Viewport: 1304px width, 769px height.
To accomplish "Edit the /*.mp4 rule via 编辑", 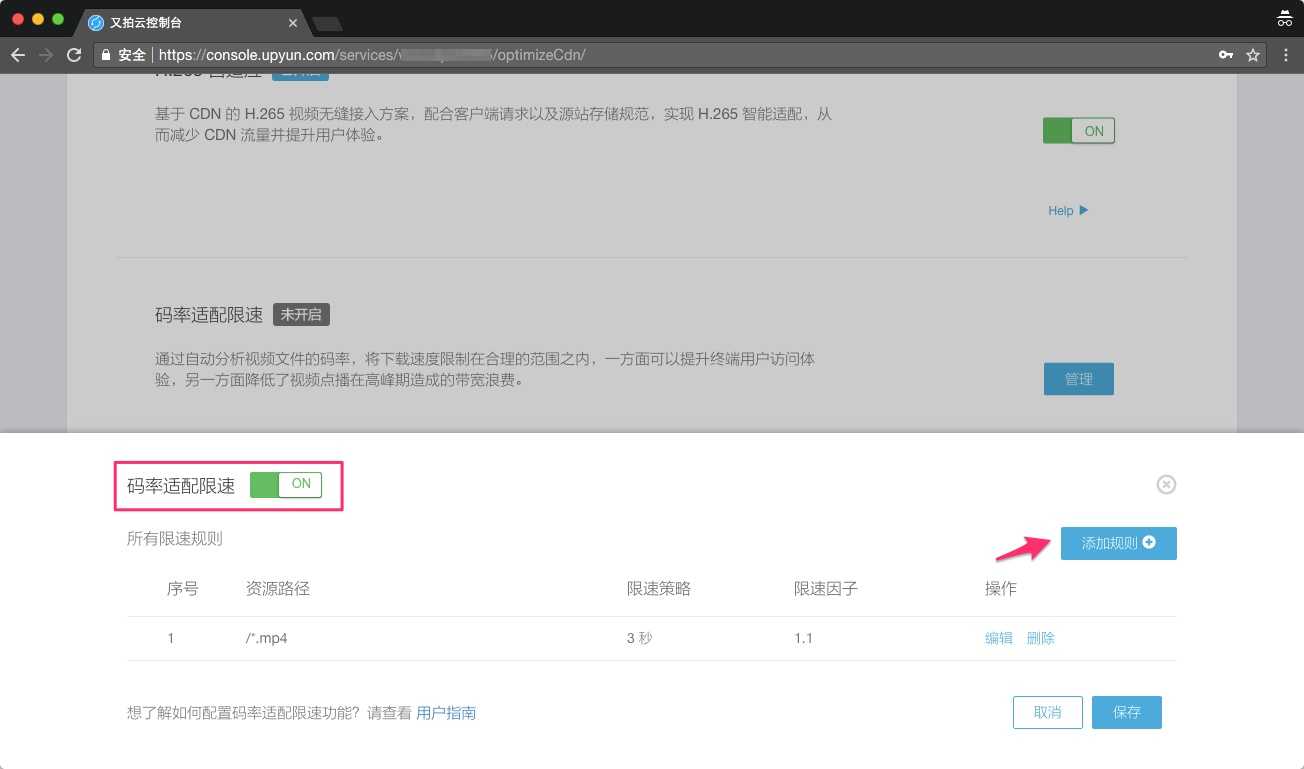I will [999, 638].
